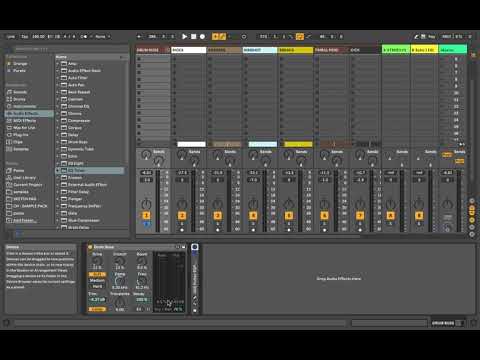Click the Glue Compressor device icon
Viewport: 480px width, 360px height.
click(x=64, y=220)
